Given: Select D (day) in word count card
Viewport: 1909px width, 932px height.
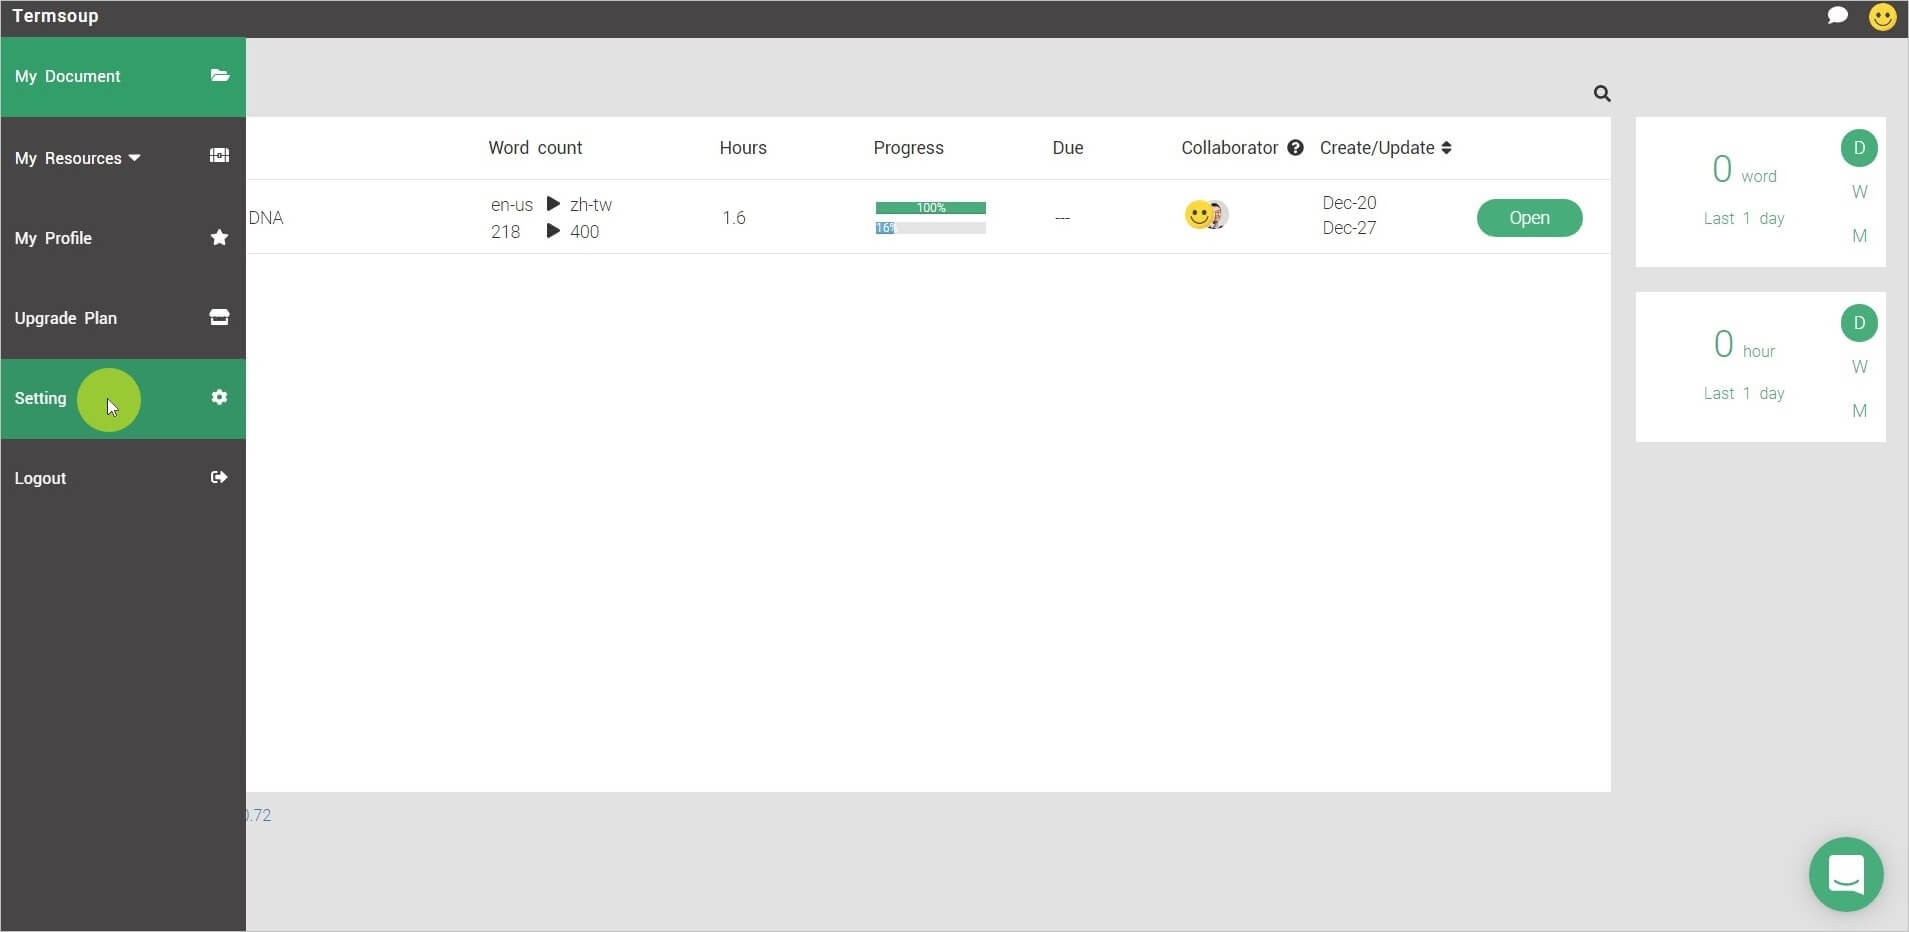Looking at the screenshot, I should (x=1859, y=148).
